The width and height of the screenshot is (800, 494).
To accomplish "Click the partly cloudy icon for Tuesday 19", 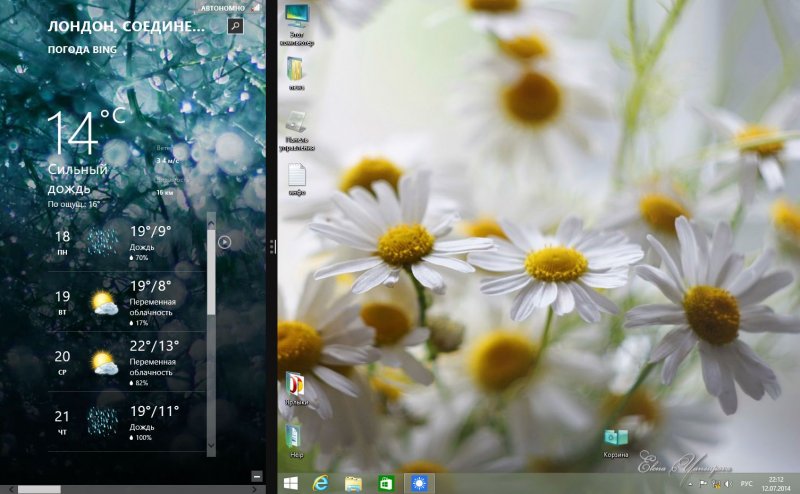I will click(105, 303).
